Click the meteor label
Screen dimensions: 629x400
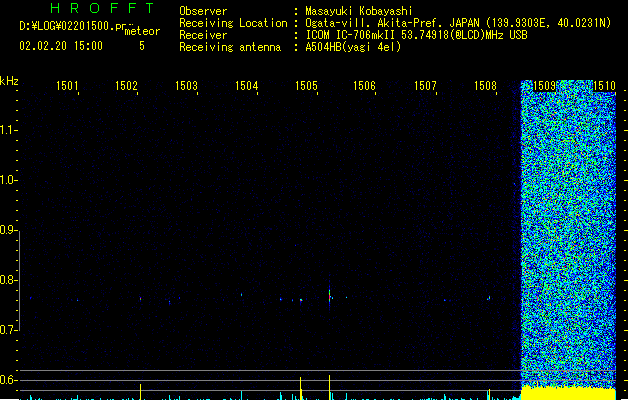coord(142,31)
